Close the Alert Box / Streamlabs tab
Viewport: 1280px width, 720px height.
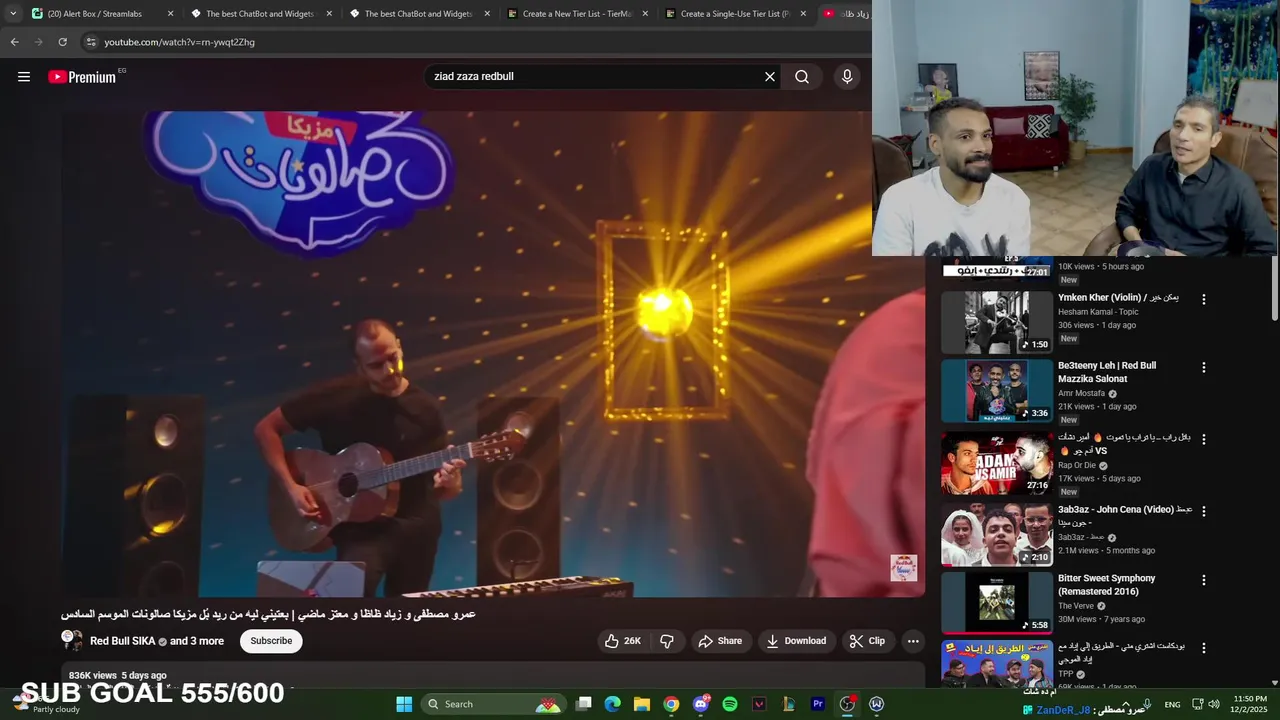(x=170, y=14)
